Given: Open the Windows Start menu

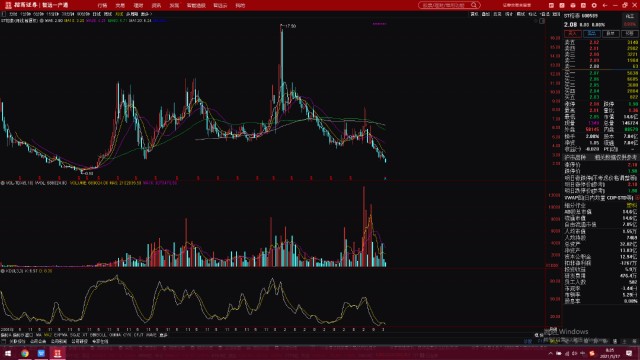Looking at the screenshot, I should [8, 353].
